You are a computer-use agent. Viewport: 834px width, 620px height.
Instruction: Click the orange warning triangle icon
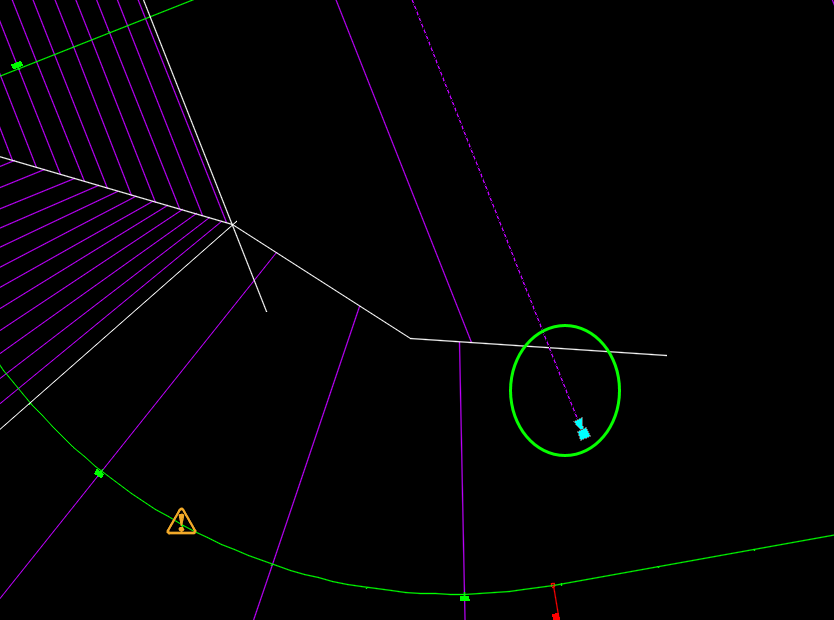[181, 522]
